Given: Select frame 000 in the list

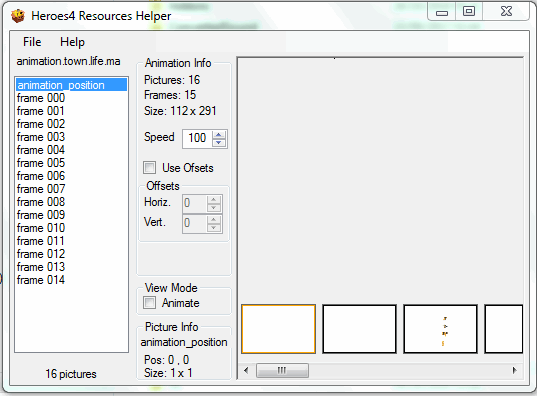Looking at the screenshot, I should tap(71, 98).
